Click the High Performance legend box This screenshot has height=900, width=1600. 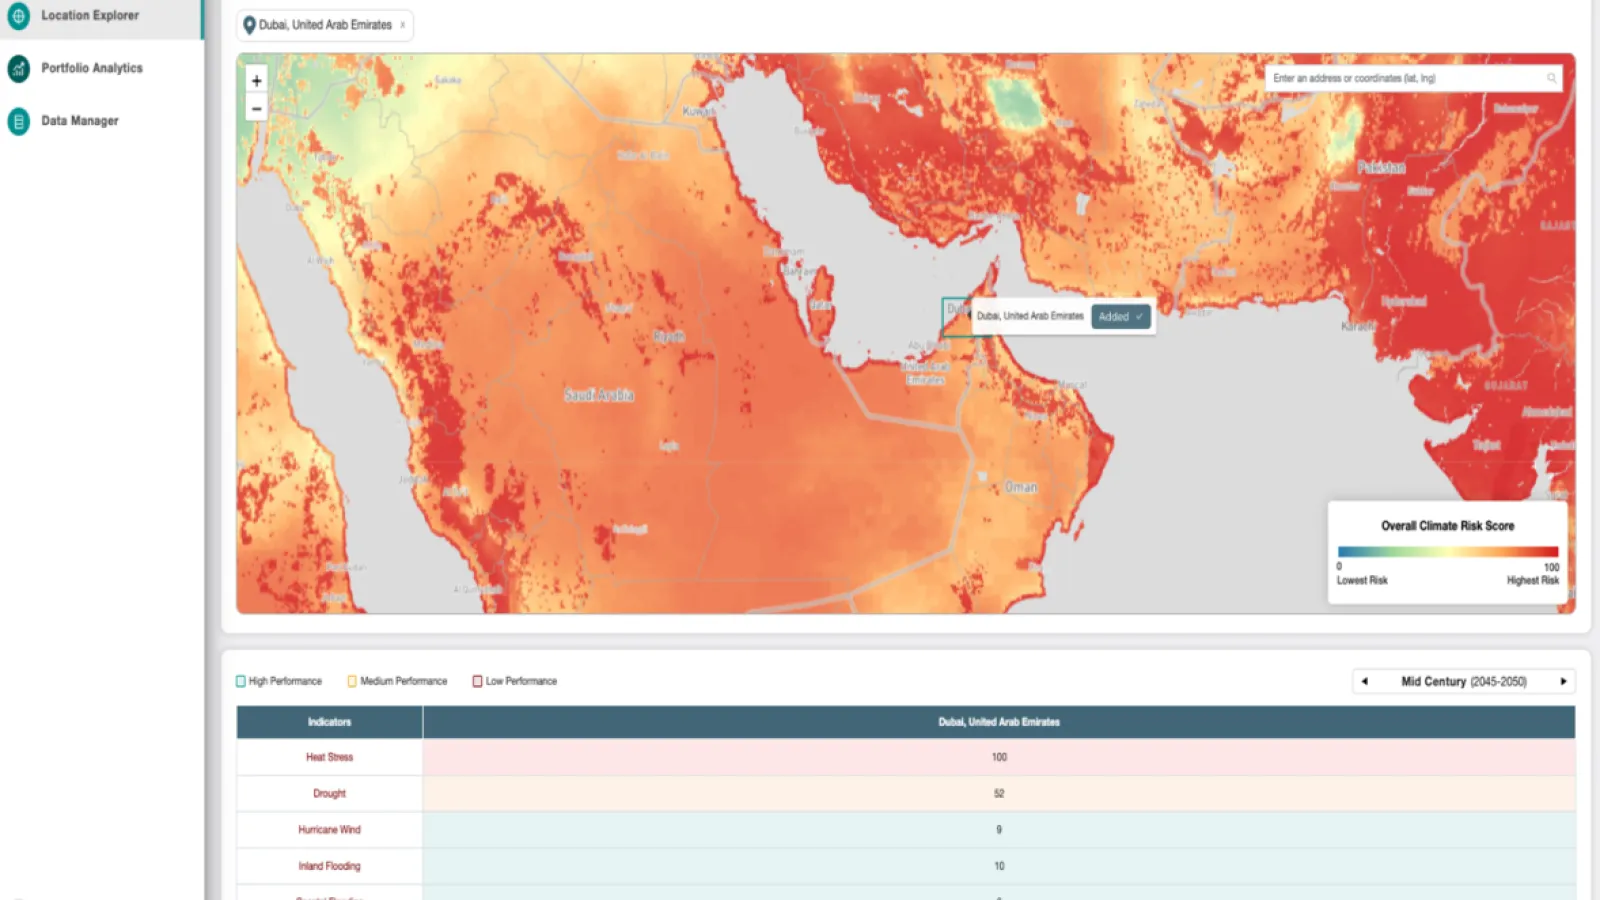pos(241,681)
